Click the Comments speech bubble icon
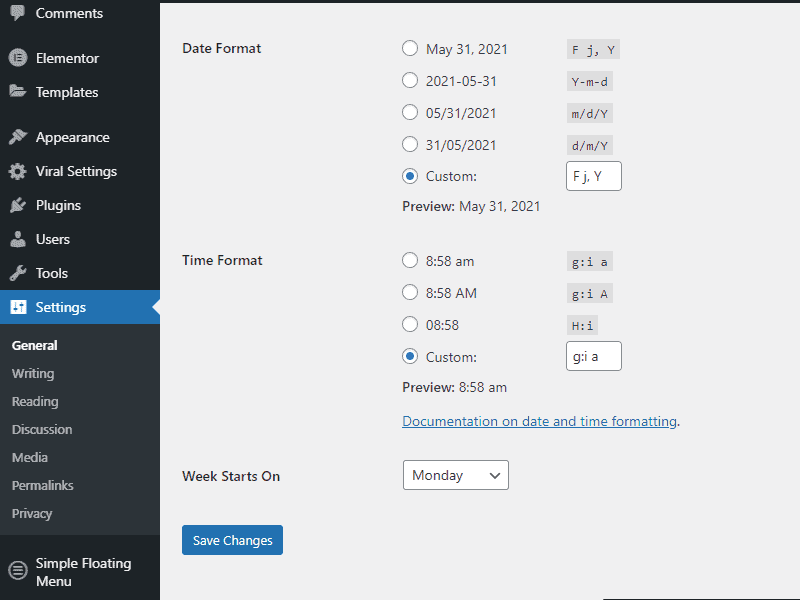Image resolution: width=800 pixels, height=600 pixels. pos(18,13)
